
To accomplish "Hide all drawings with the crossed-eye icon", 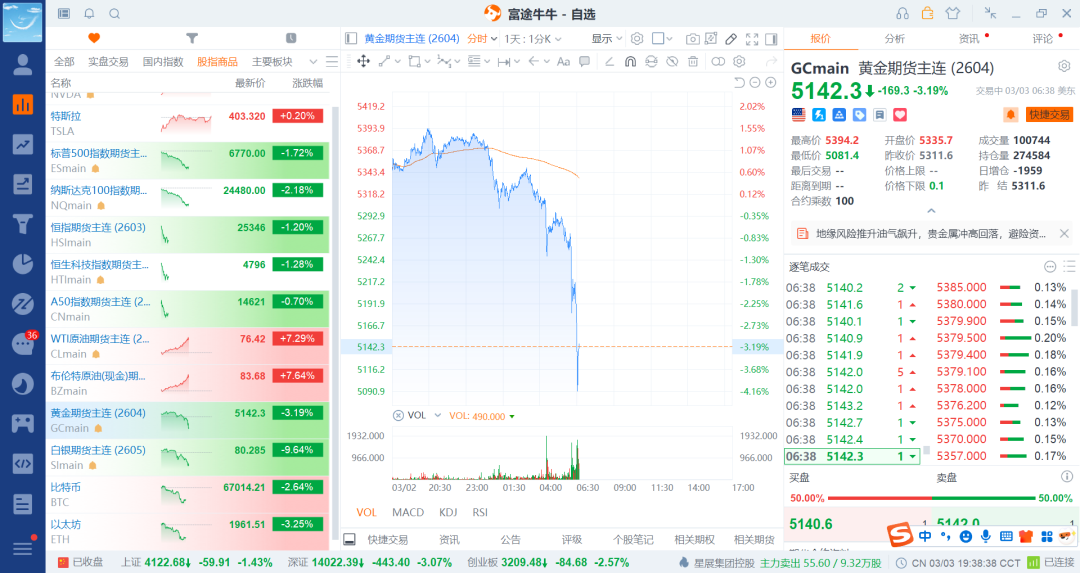I will coord(672,61).
